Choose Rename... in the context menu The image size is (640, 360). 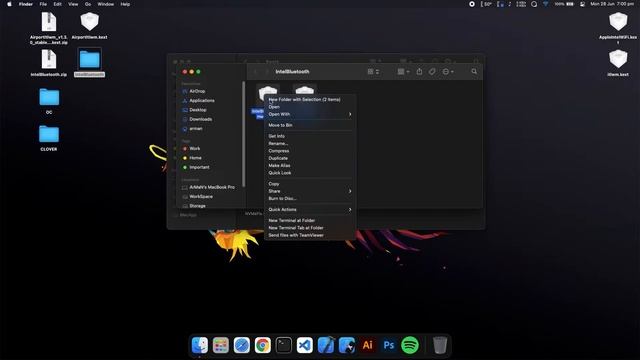(x=310, y=143)
